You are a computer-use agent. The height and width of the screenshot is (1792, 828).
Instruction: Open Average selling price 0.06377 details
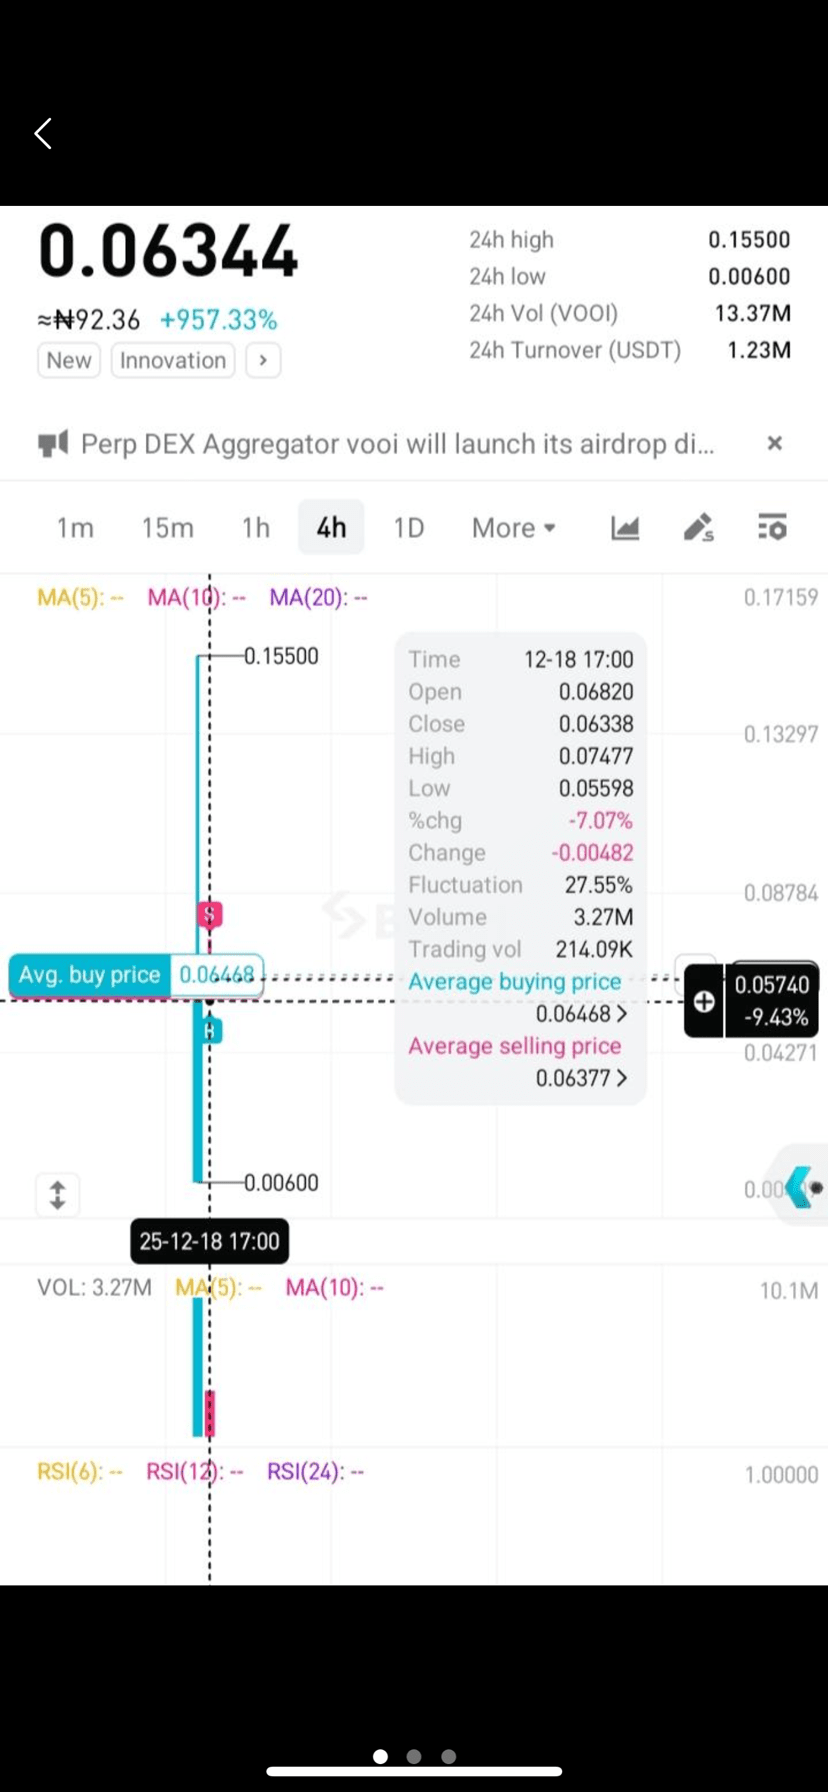point(581,1078)
